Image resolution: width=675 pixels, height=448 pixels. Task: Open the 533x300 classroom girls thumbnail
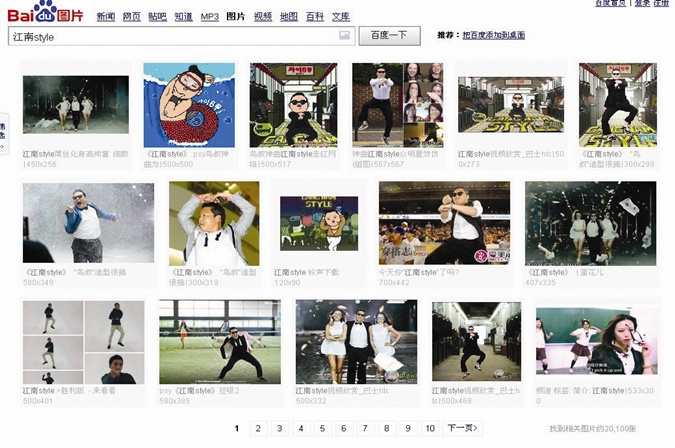597,341
